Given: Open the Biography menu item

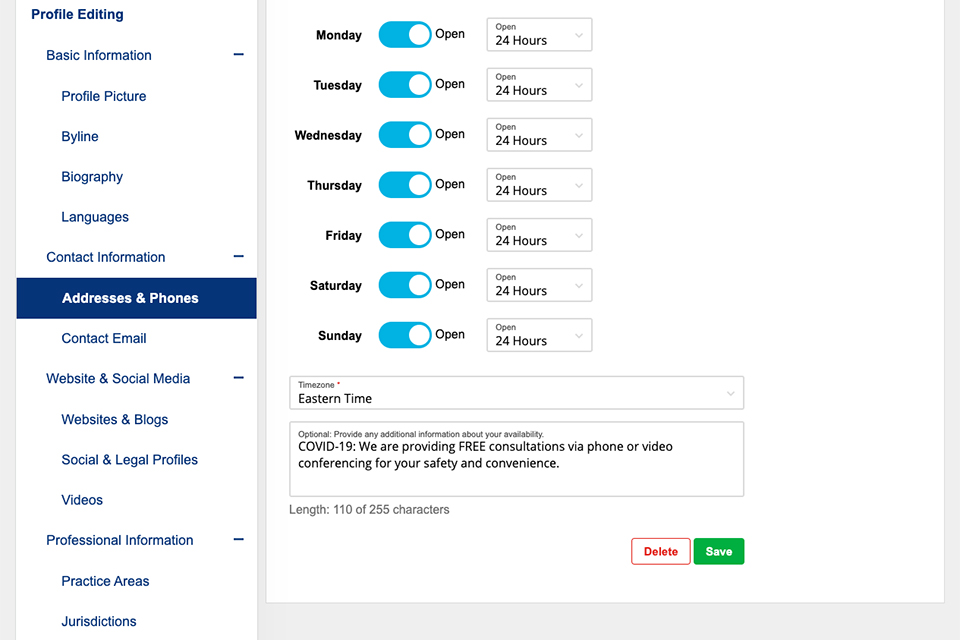Looking at the screenshot, I should [92, 177].
